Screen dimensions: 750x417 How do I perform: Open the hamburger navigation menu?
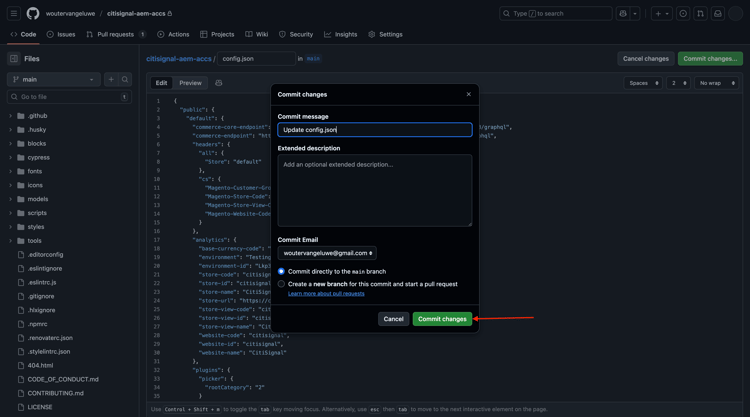coord(14,13)
